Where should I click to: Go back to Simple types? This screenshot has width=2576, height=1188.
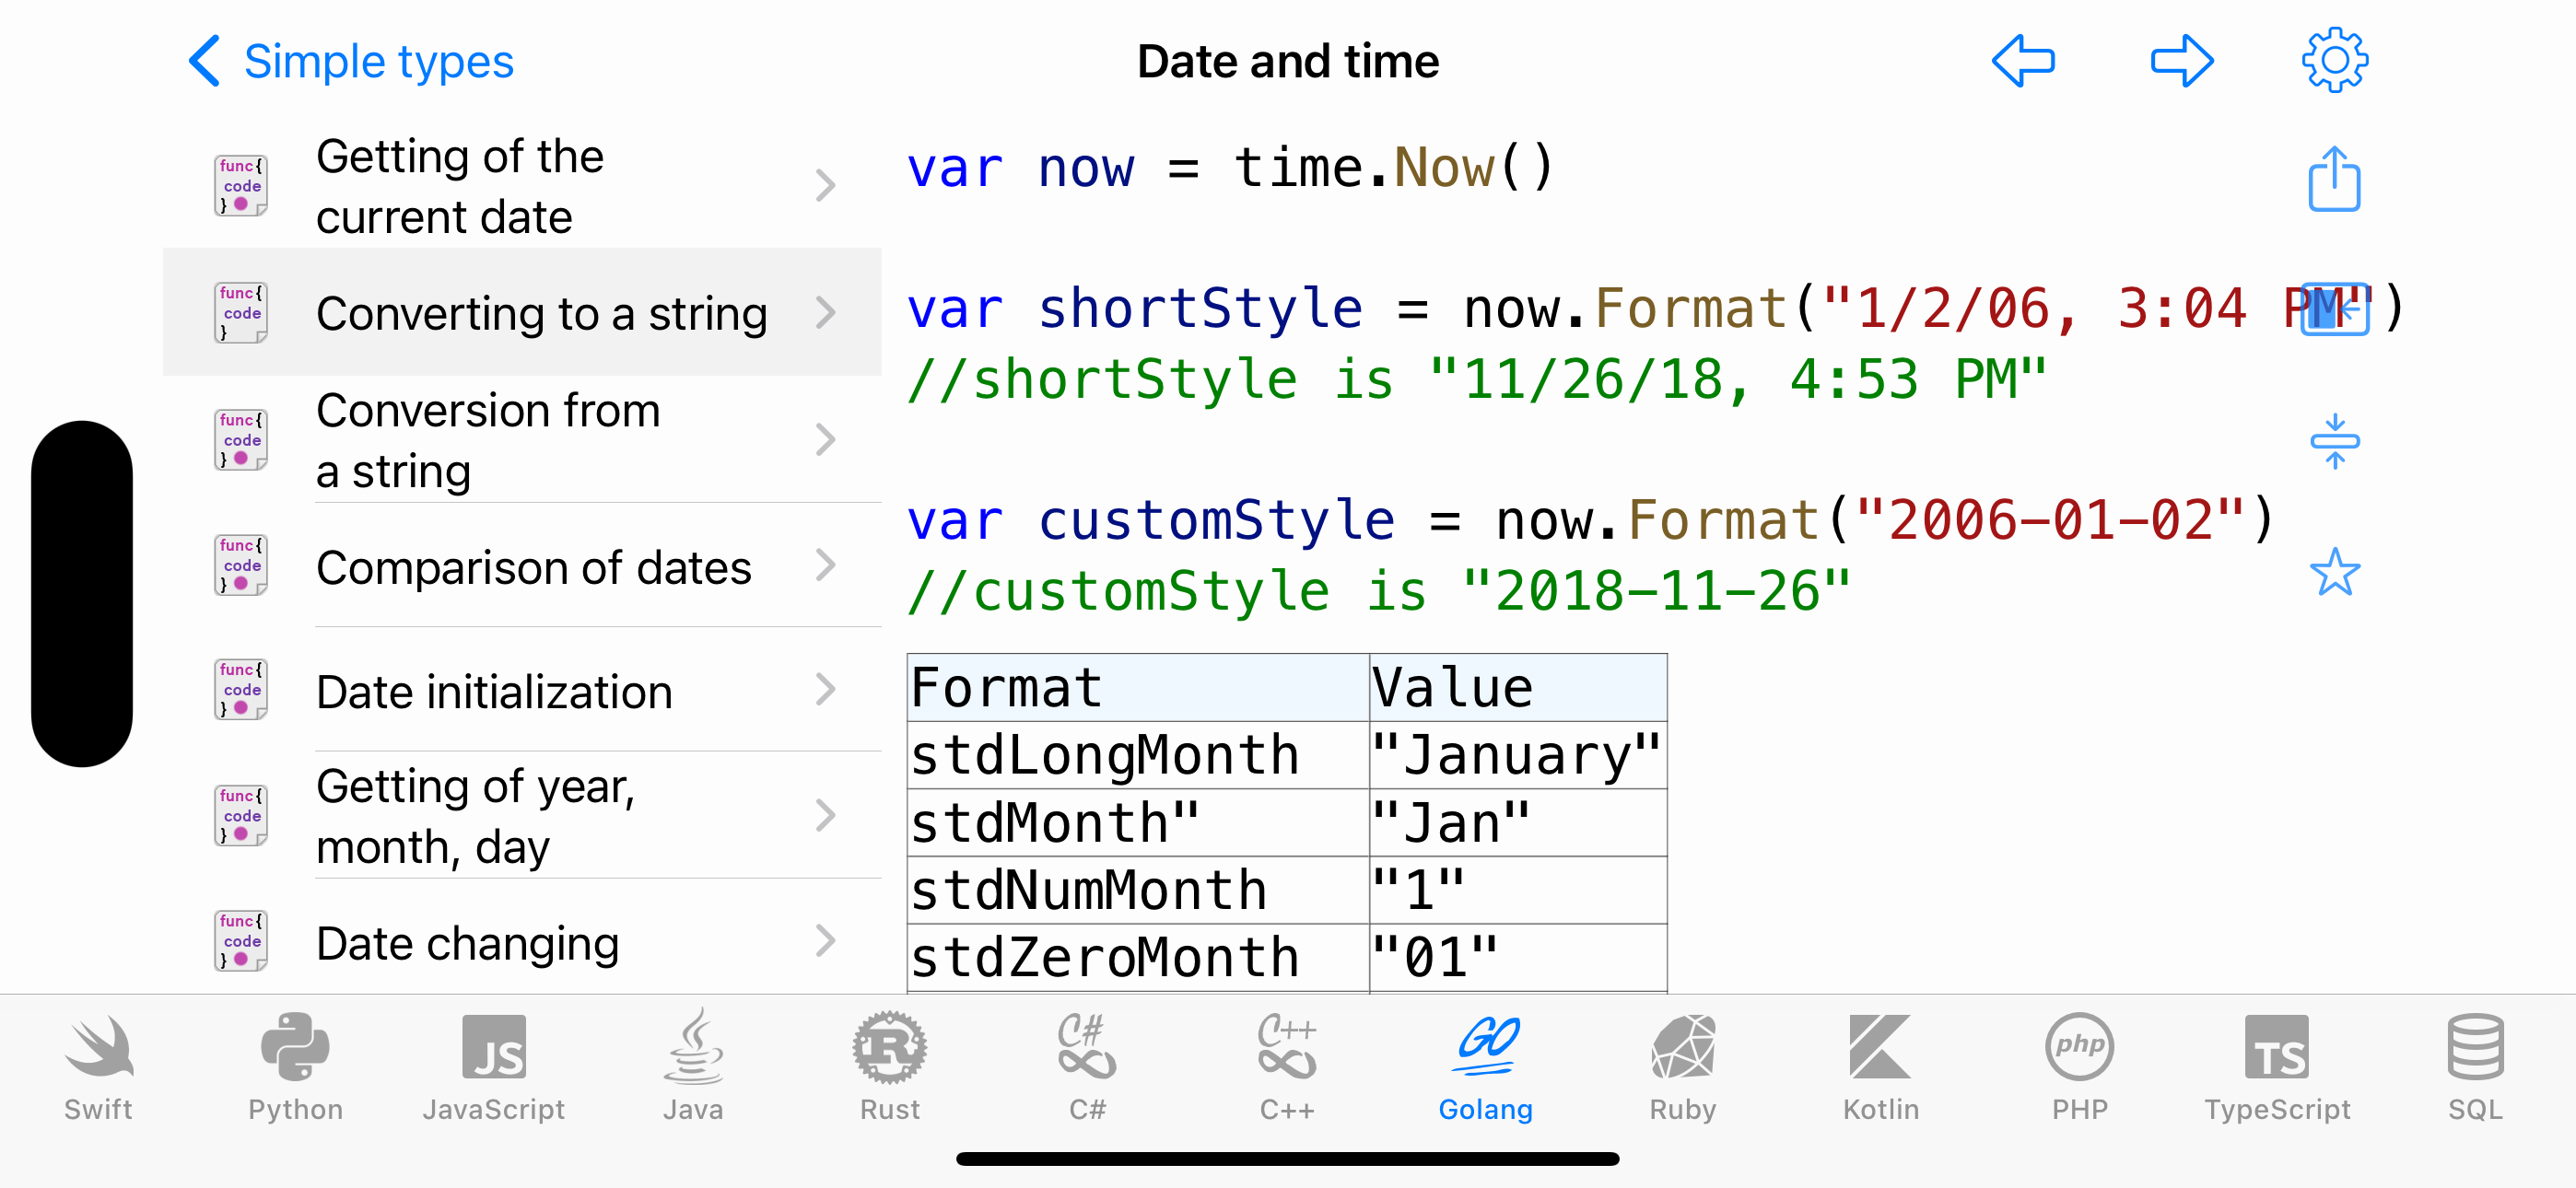tap(351, 61)
